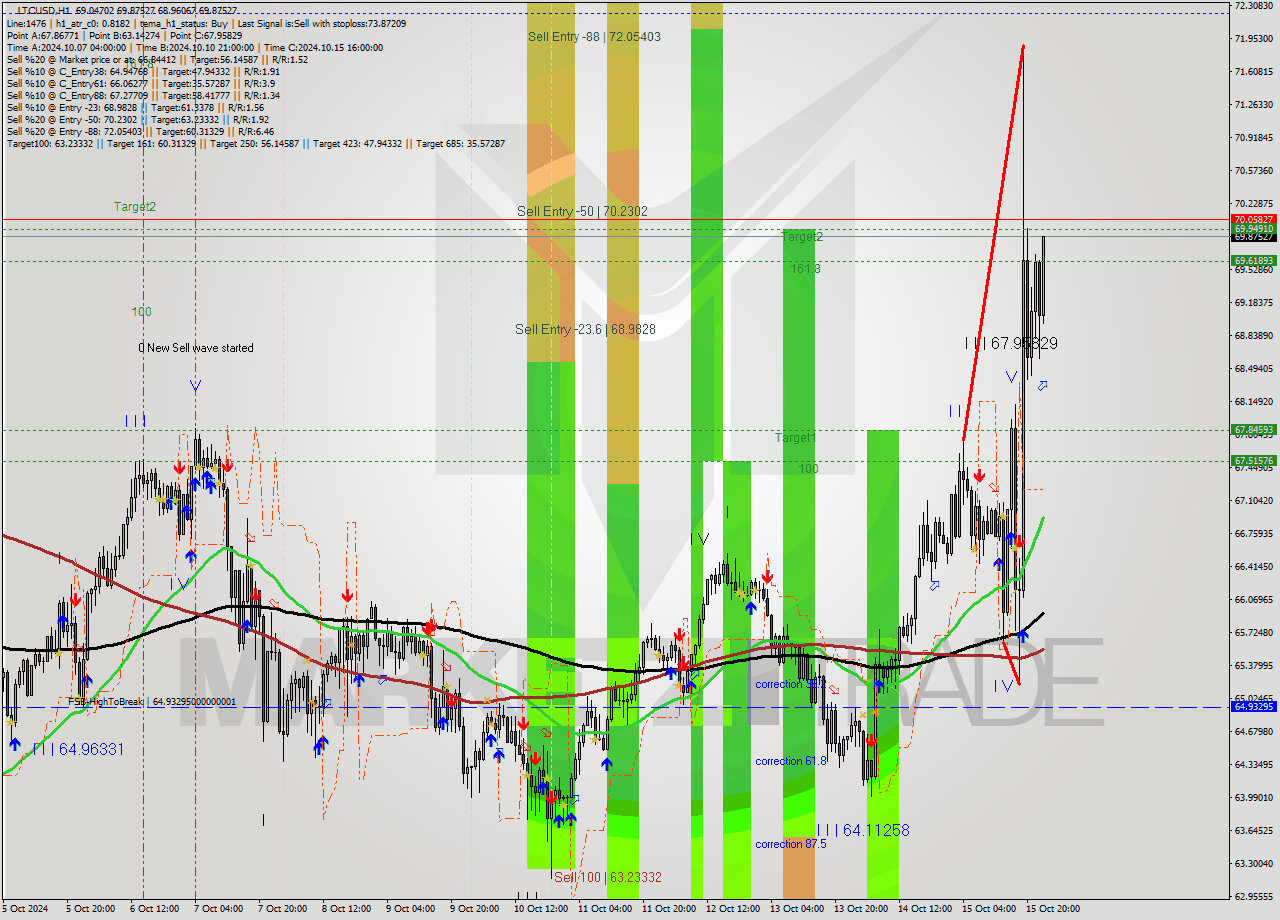Image resolution: width=1280 pixels, height=920 pixels.
Task: Select the 'correction 87.5' label
Action: (x=791, y=844)
